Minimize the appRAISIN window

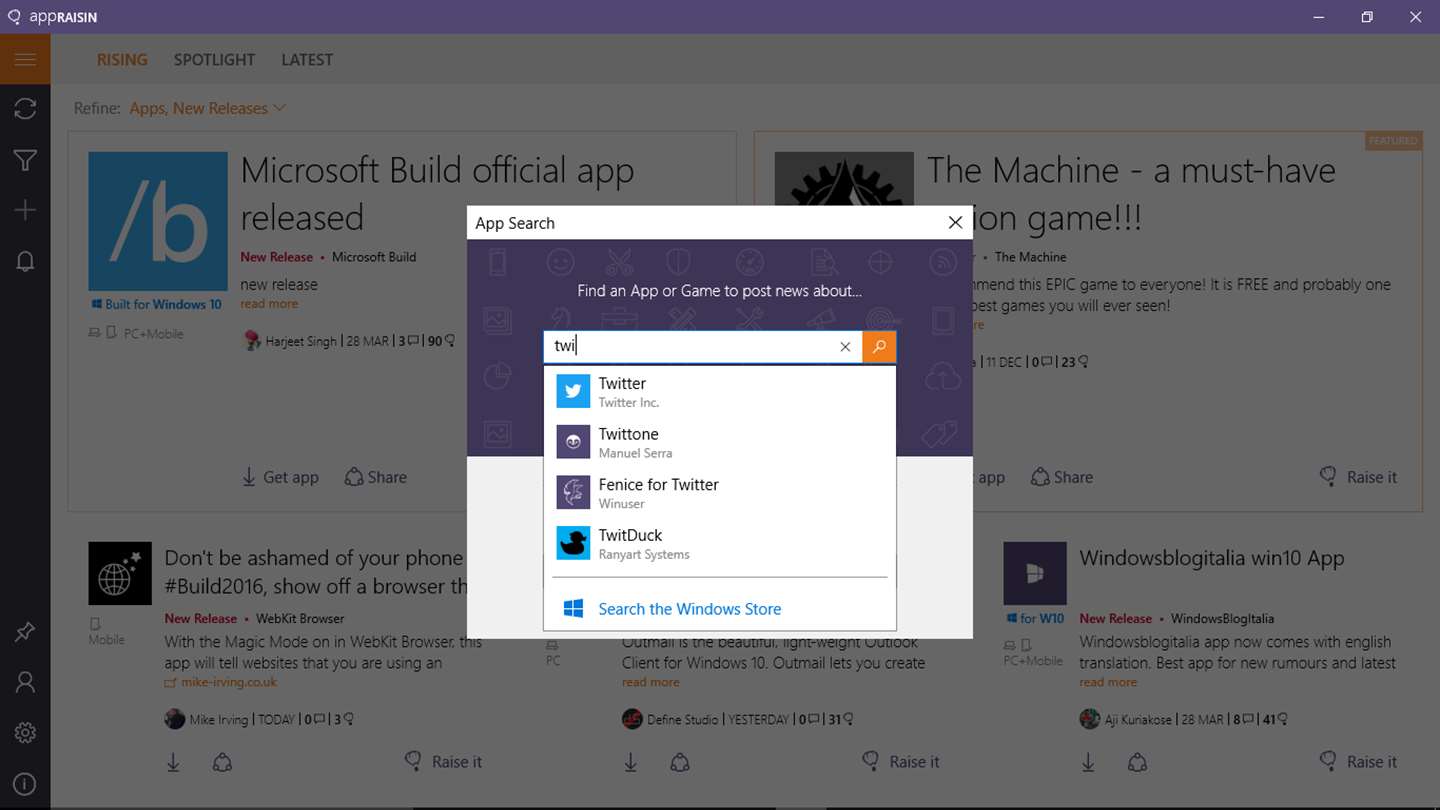tap(1319, 17)
